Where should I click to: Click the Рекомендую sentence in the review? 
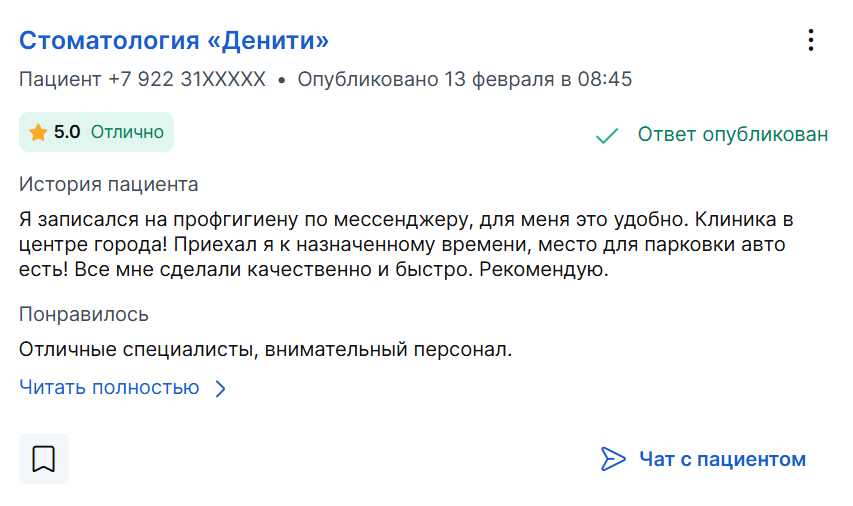(x=543, y=269)
